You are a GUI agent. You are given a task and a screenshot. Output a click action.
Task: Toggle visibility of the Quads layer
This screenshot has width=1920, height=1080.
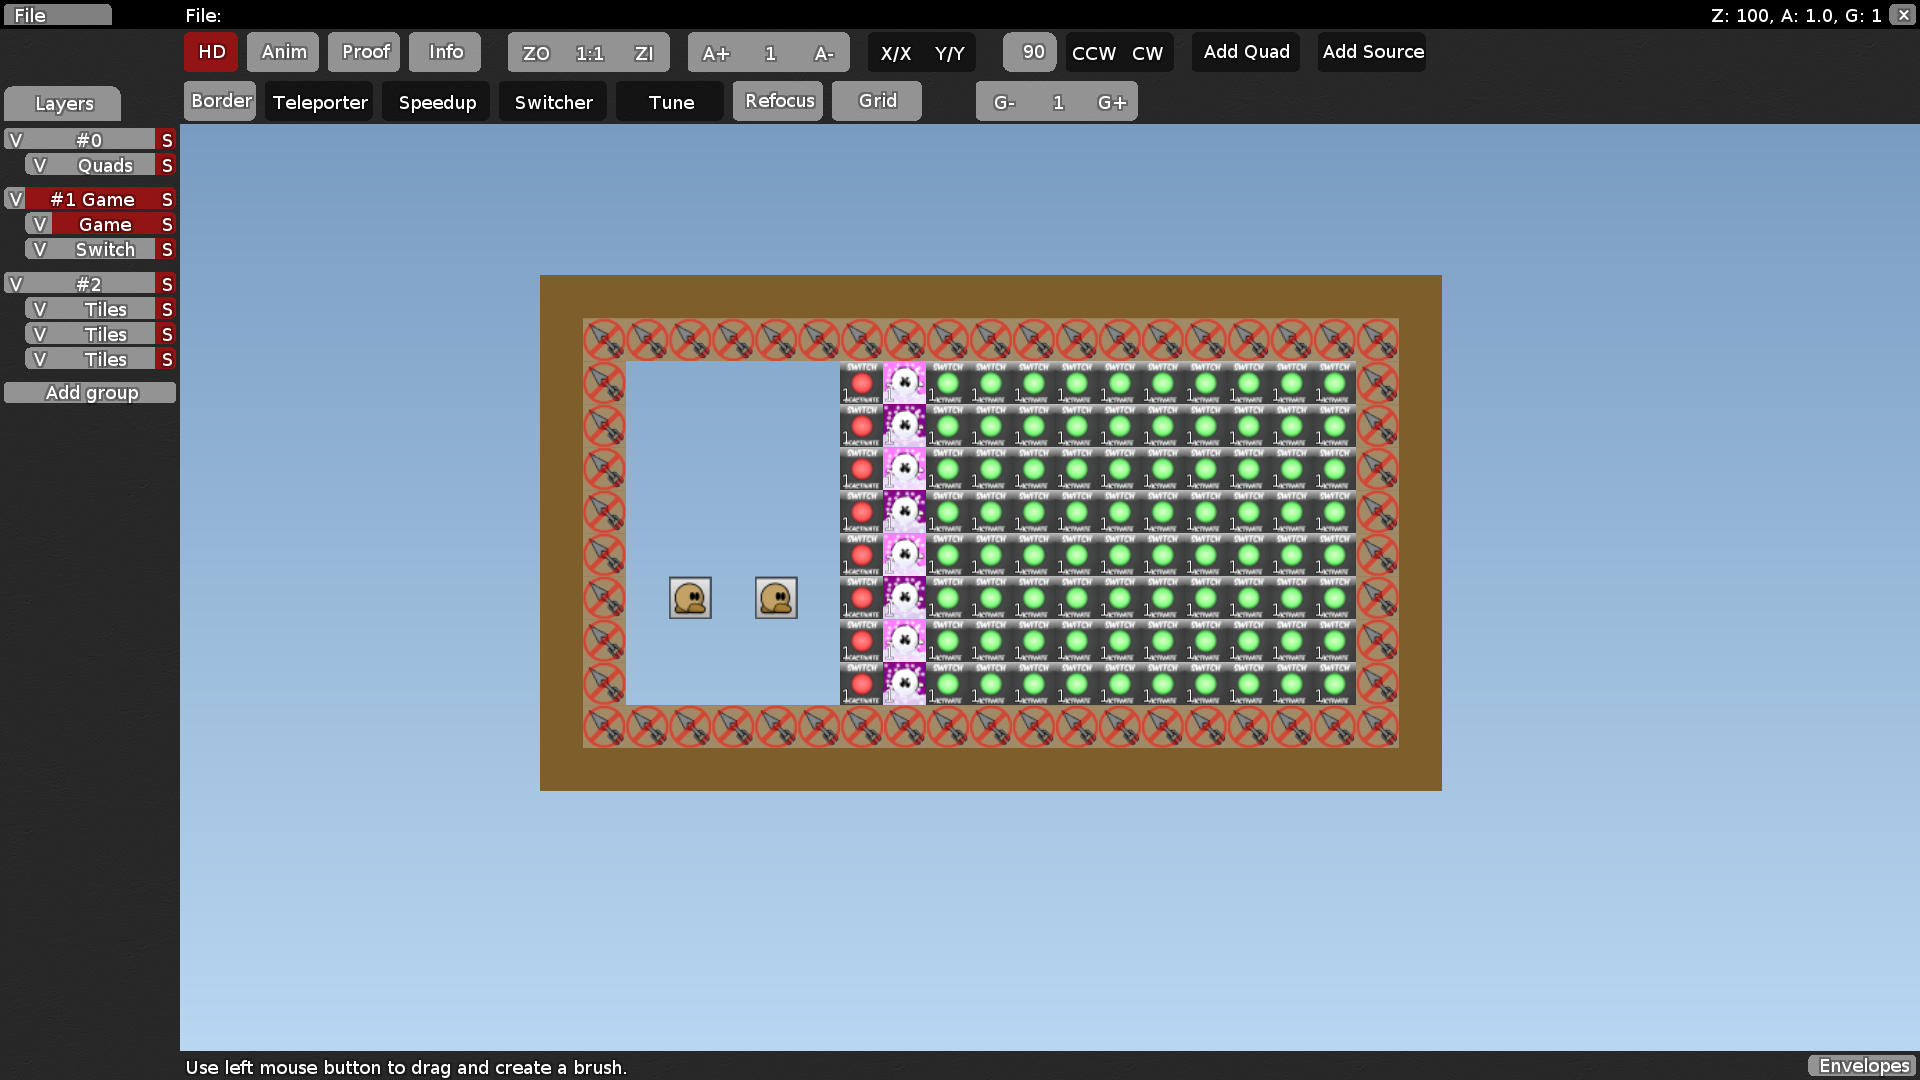tap(39, 164)
